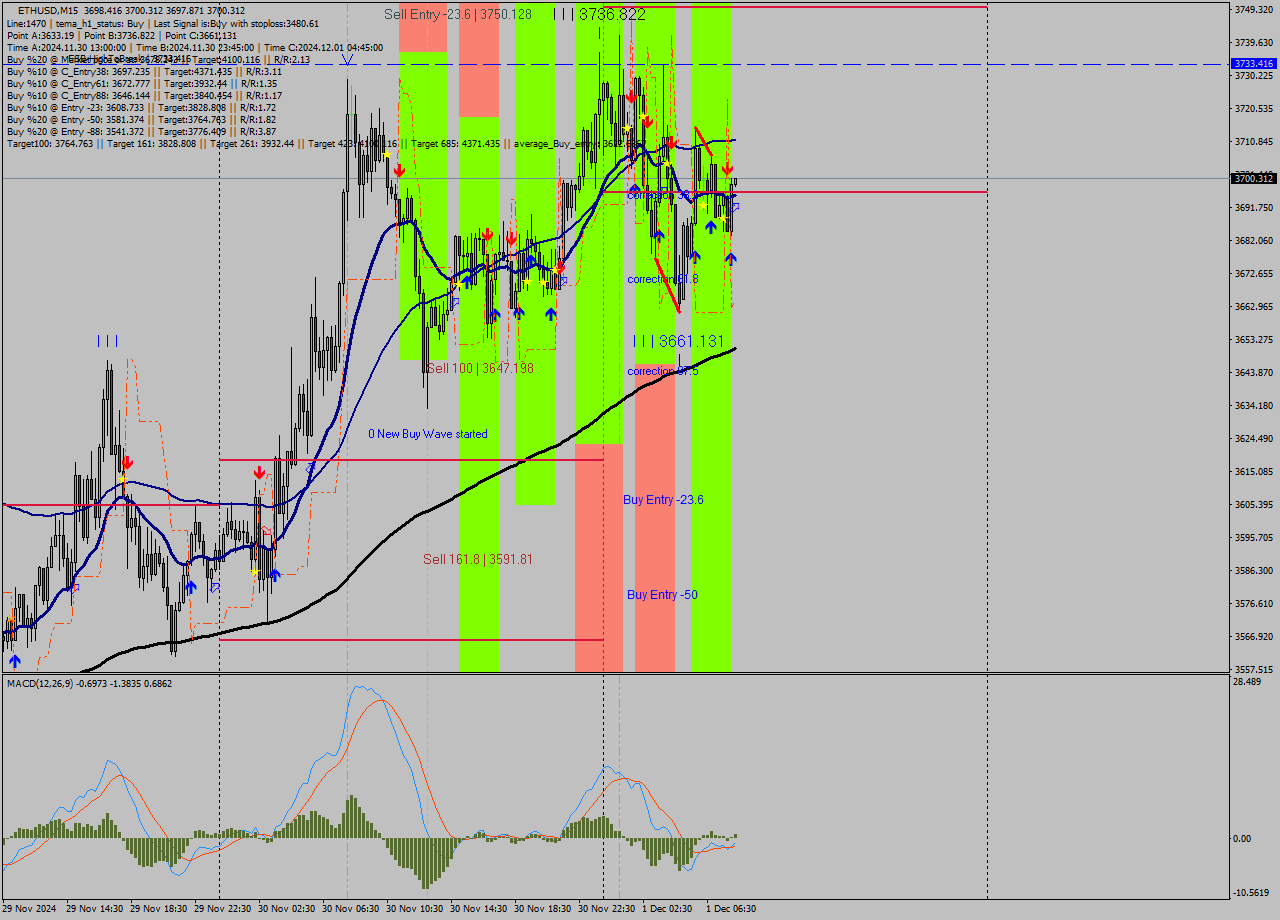
Task: Click the blue 3733.416 price level tag
Action: tap(1254, 64)
